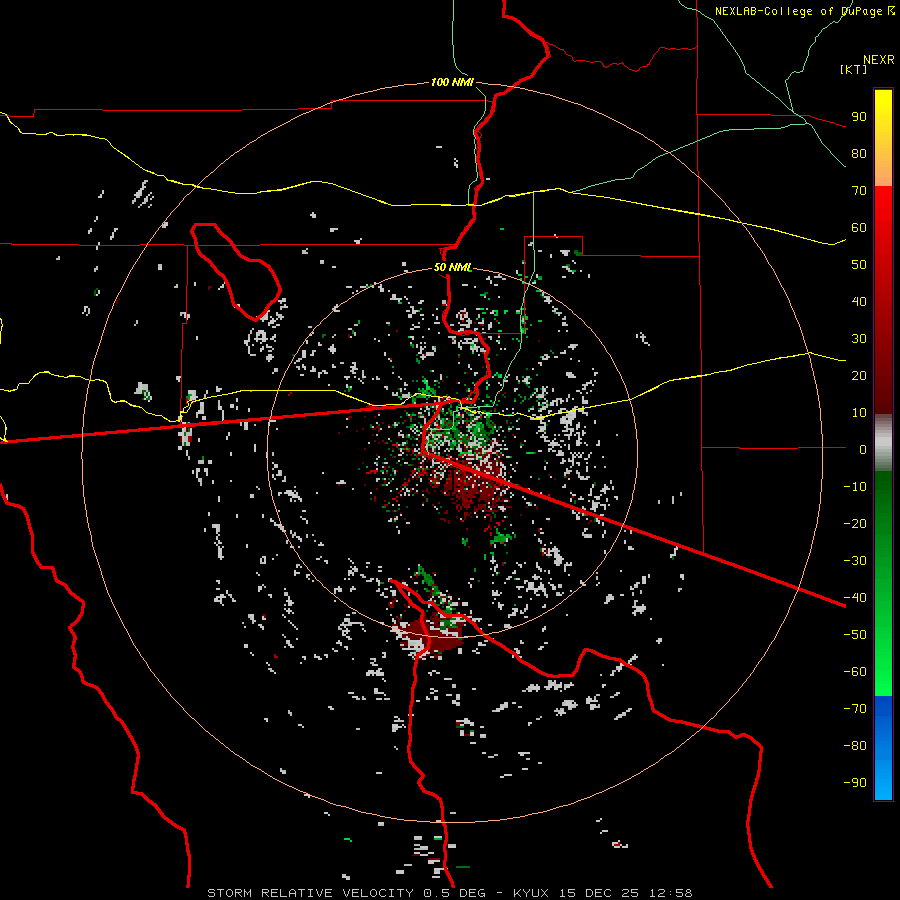Select the 30 value on velocity scale
Screen dimensions: 900x900
859,339
